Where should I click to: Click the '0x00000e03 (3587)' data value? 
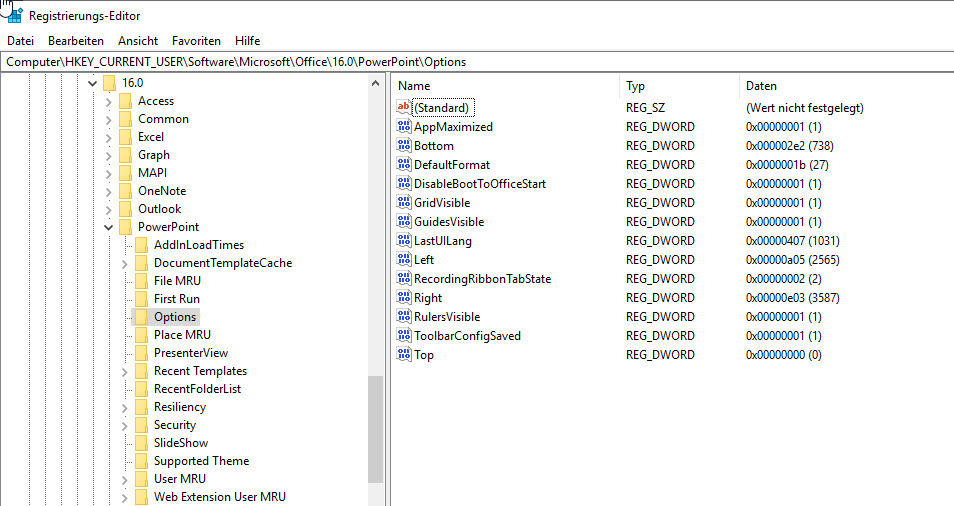pyautogui.click(x=793, y=298)
